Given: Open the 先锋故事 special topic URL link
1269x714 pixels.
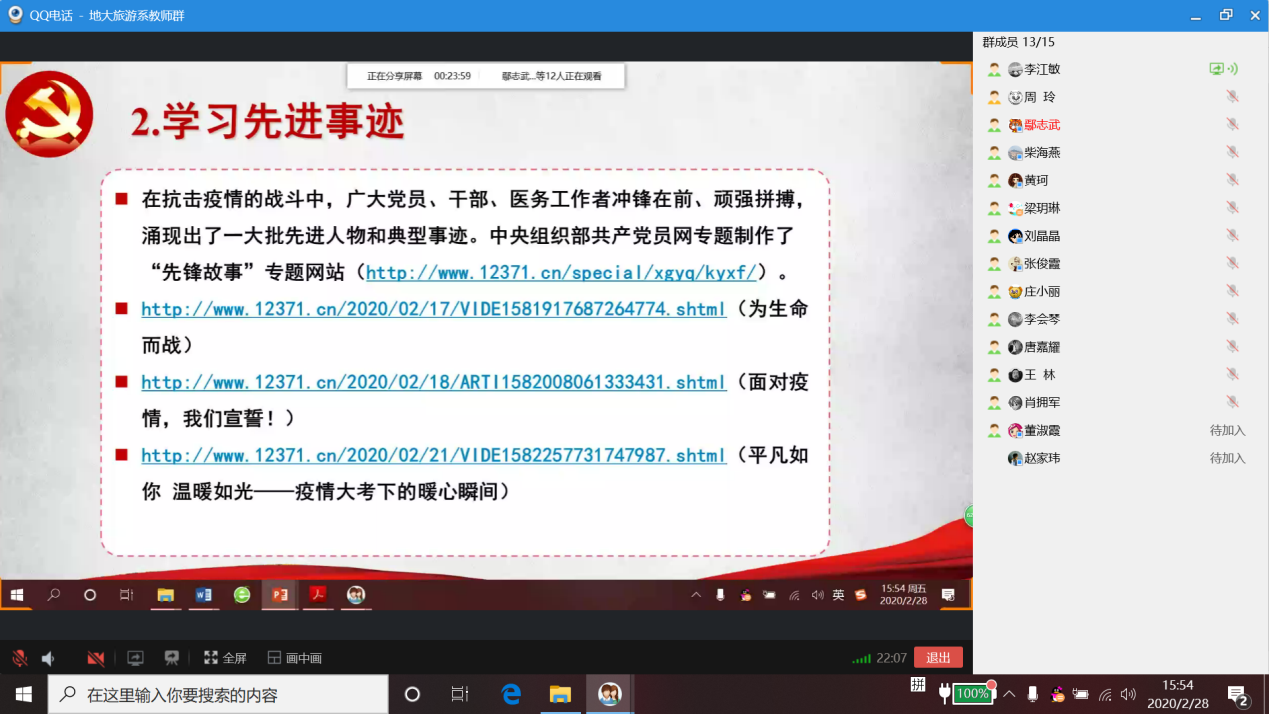Looking at the screenshot, I should [x=561, y=272].
